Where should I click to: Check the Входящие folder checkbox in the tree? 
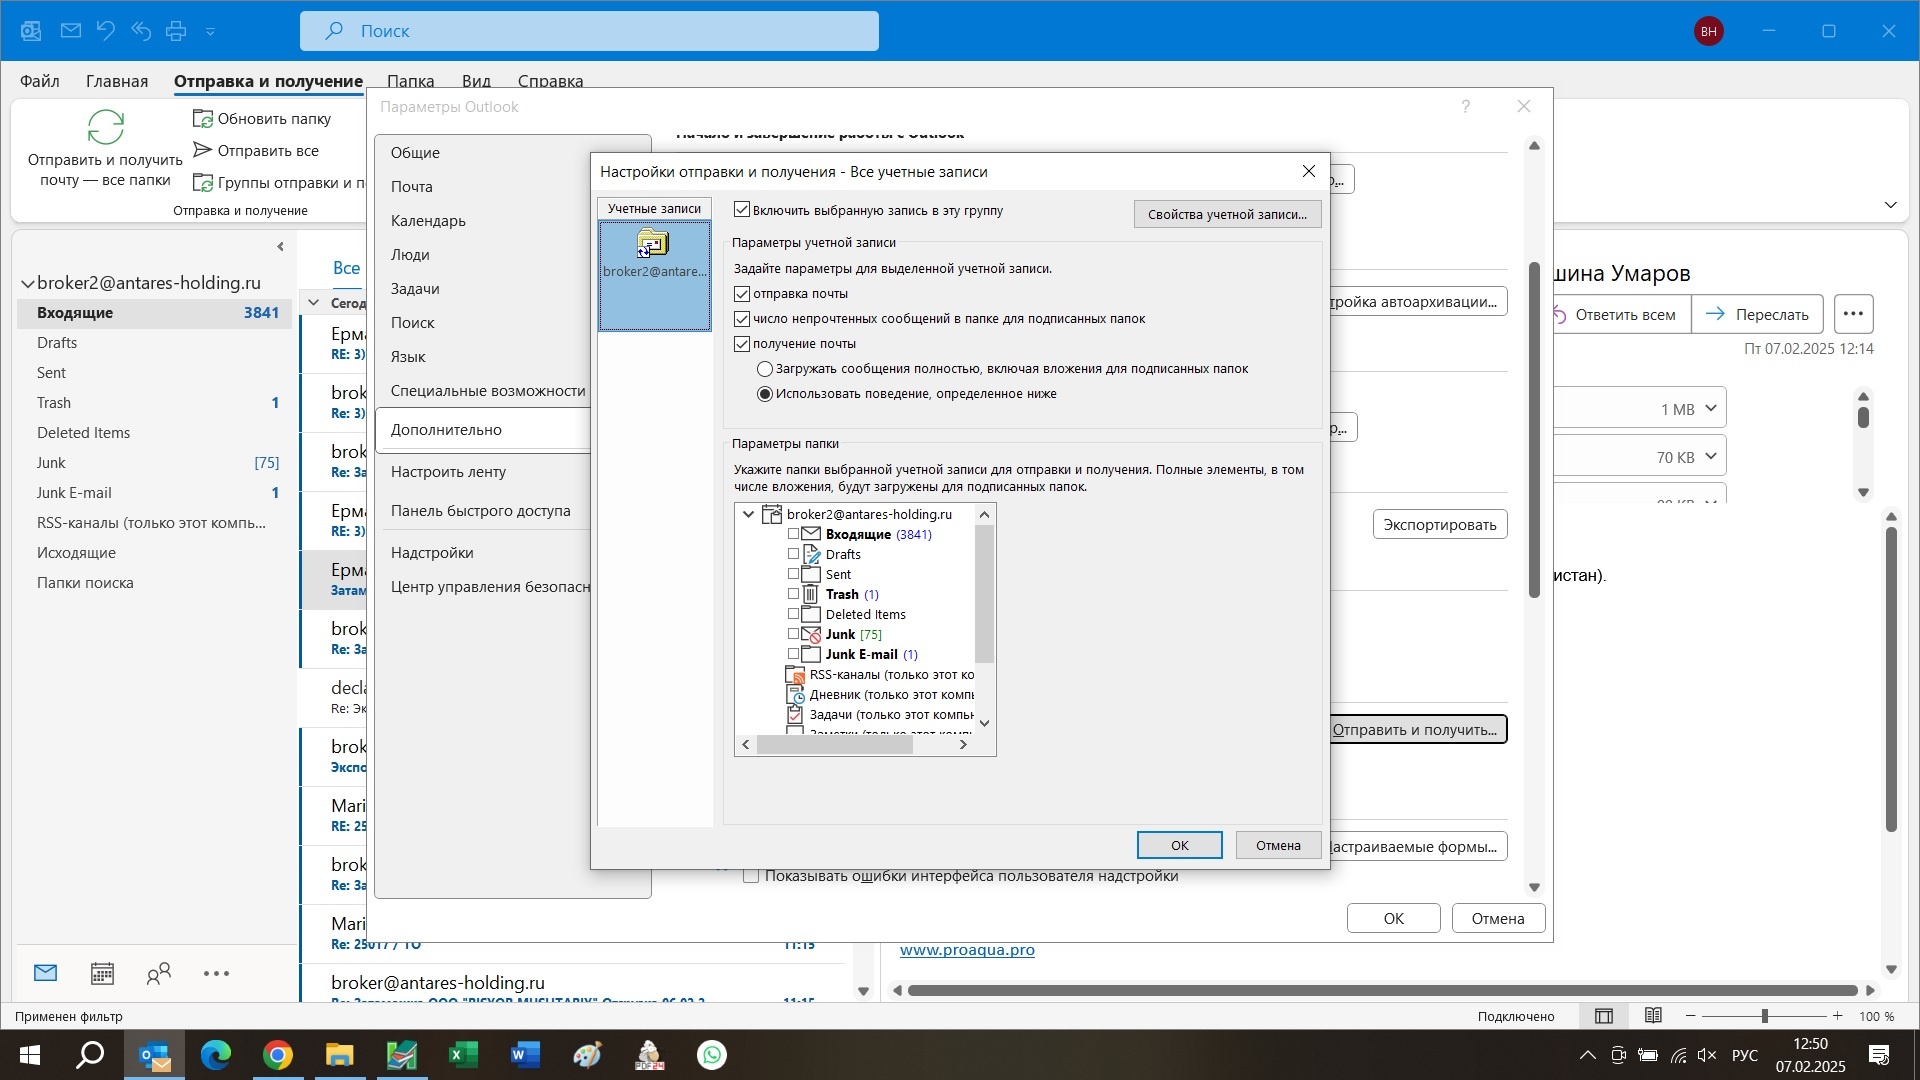click(x=794, y=534)
